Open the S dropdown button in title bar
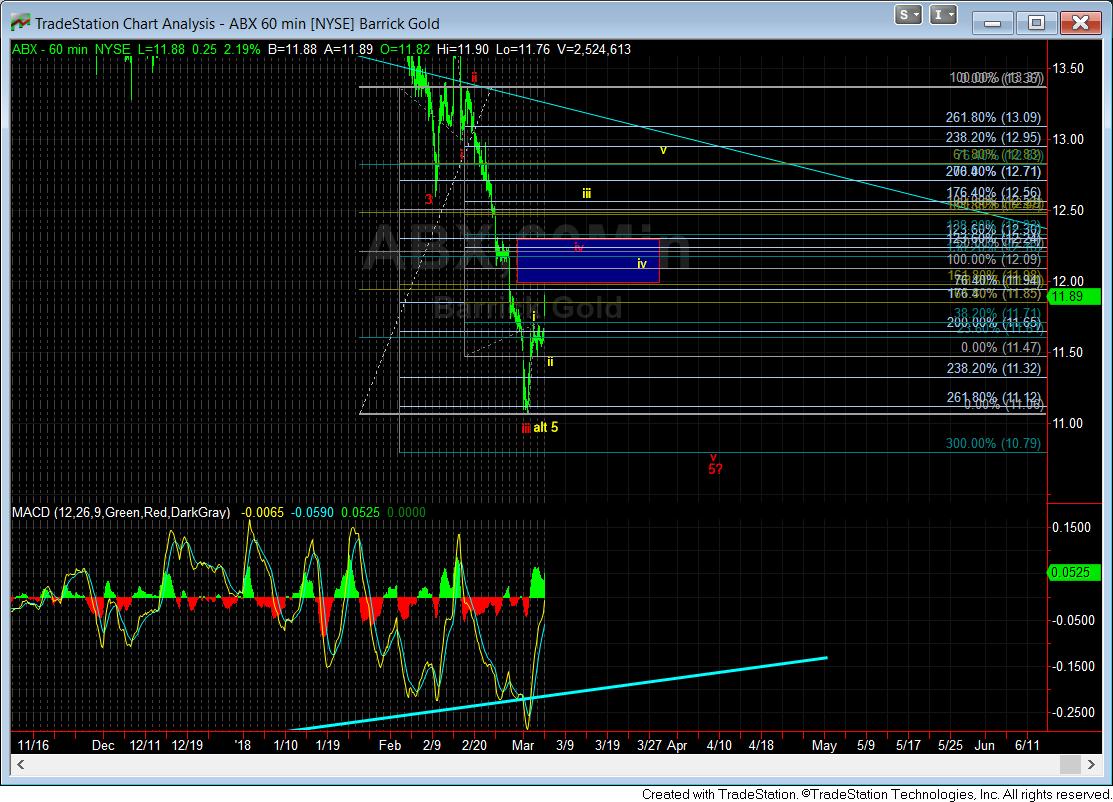This screenshot has height=802, width=1113. [x=908, y=15]
